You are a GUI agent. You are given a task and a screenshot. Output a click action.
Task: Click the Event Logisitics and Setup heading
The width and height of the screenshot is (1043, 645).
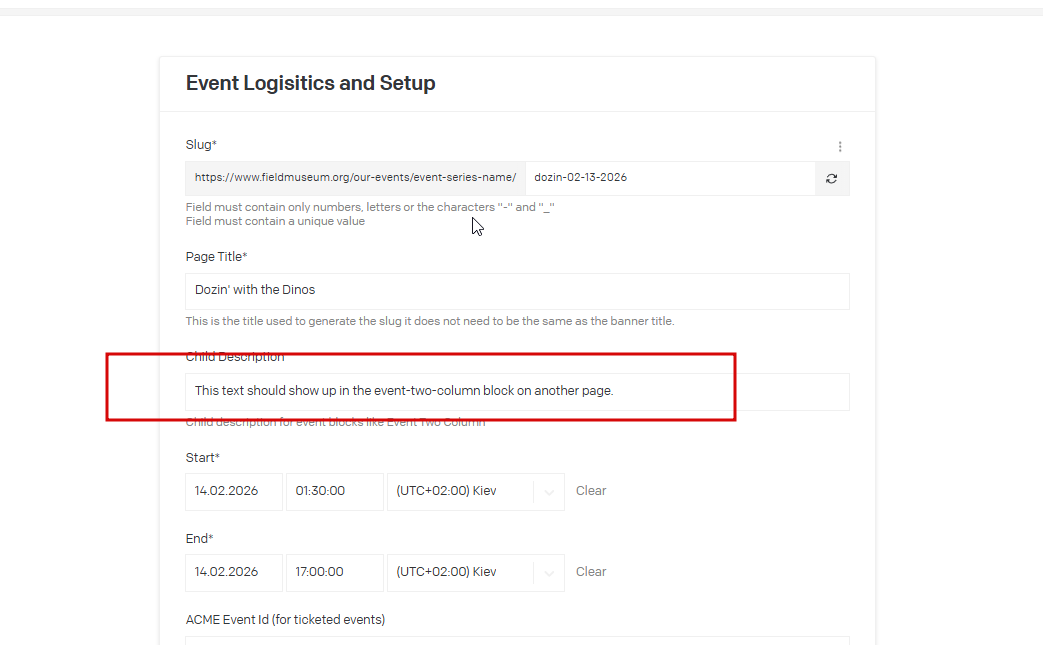click(310, 83)
